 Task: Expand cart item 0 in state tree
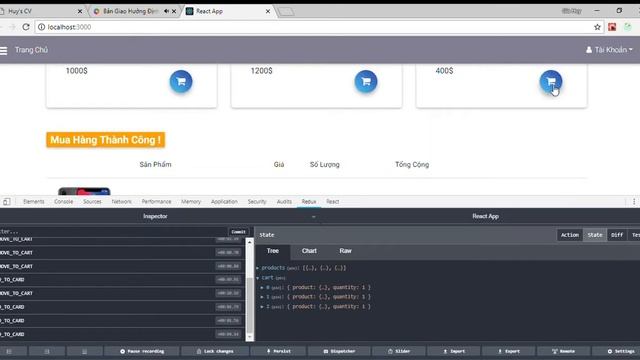pos(262,287)
